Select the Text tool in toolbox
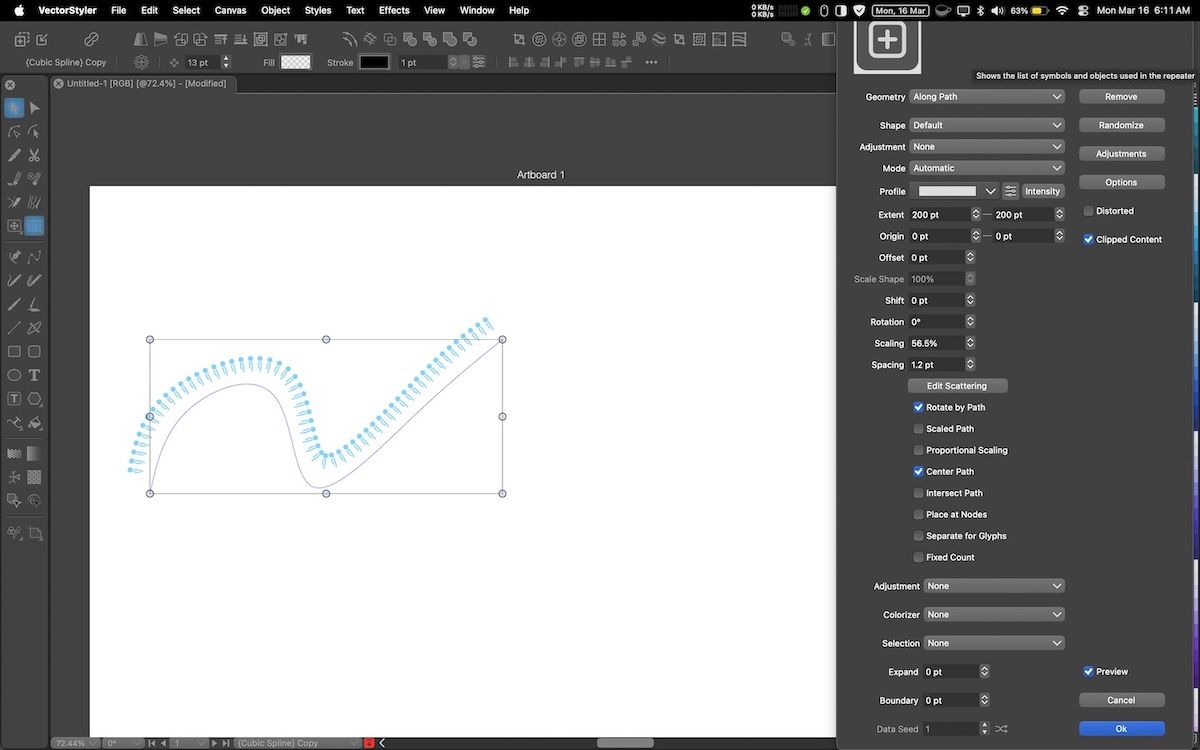 coord(34,375)
